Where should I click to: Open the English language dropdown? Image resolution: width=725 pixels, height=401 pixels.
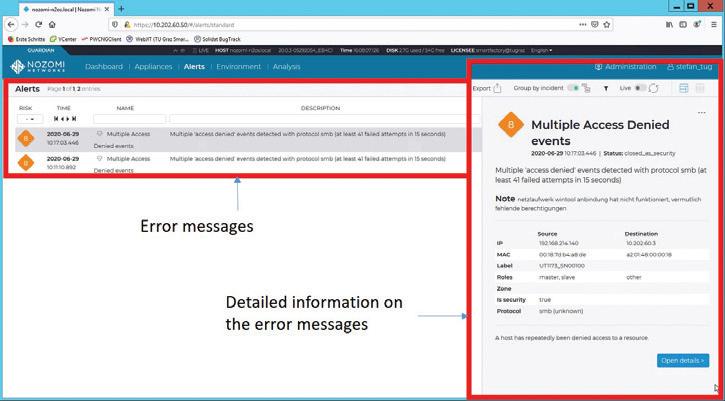click(541, 50)
